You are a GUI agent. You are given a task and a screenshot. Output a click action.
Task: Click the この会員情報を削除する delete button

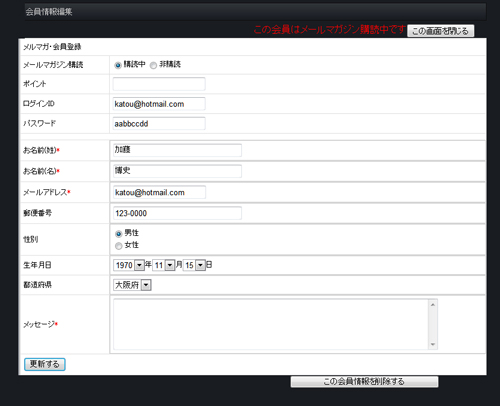(x=364, y=382)
